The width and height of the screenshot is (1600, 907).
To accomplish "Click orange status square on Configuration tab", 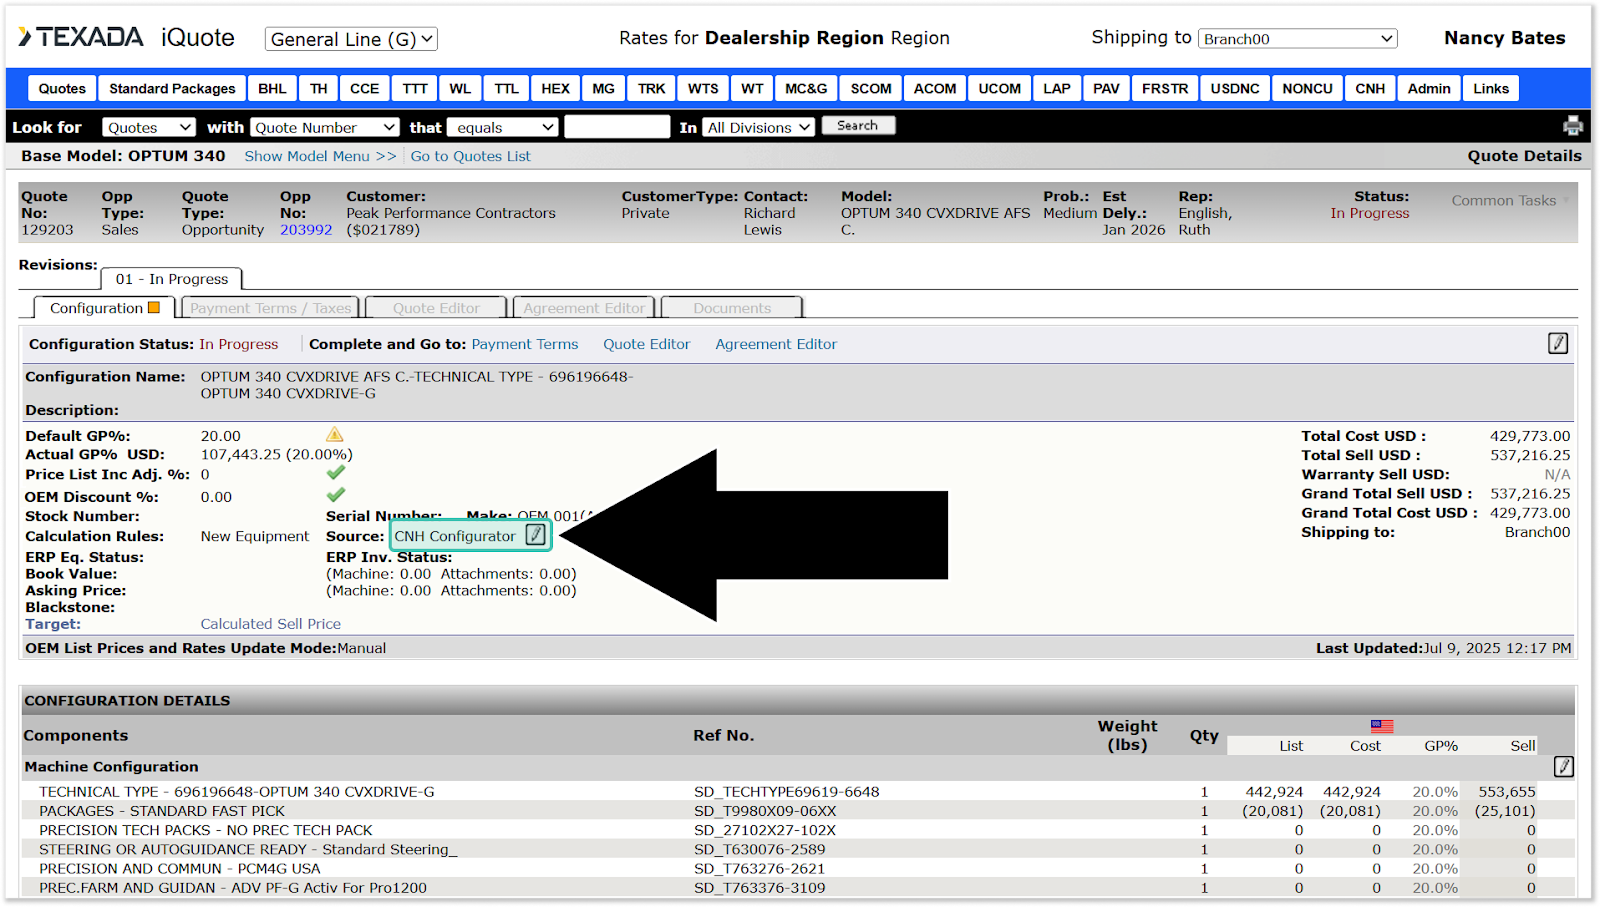I will click(154, 307).
